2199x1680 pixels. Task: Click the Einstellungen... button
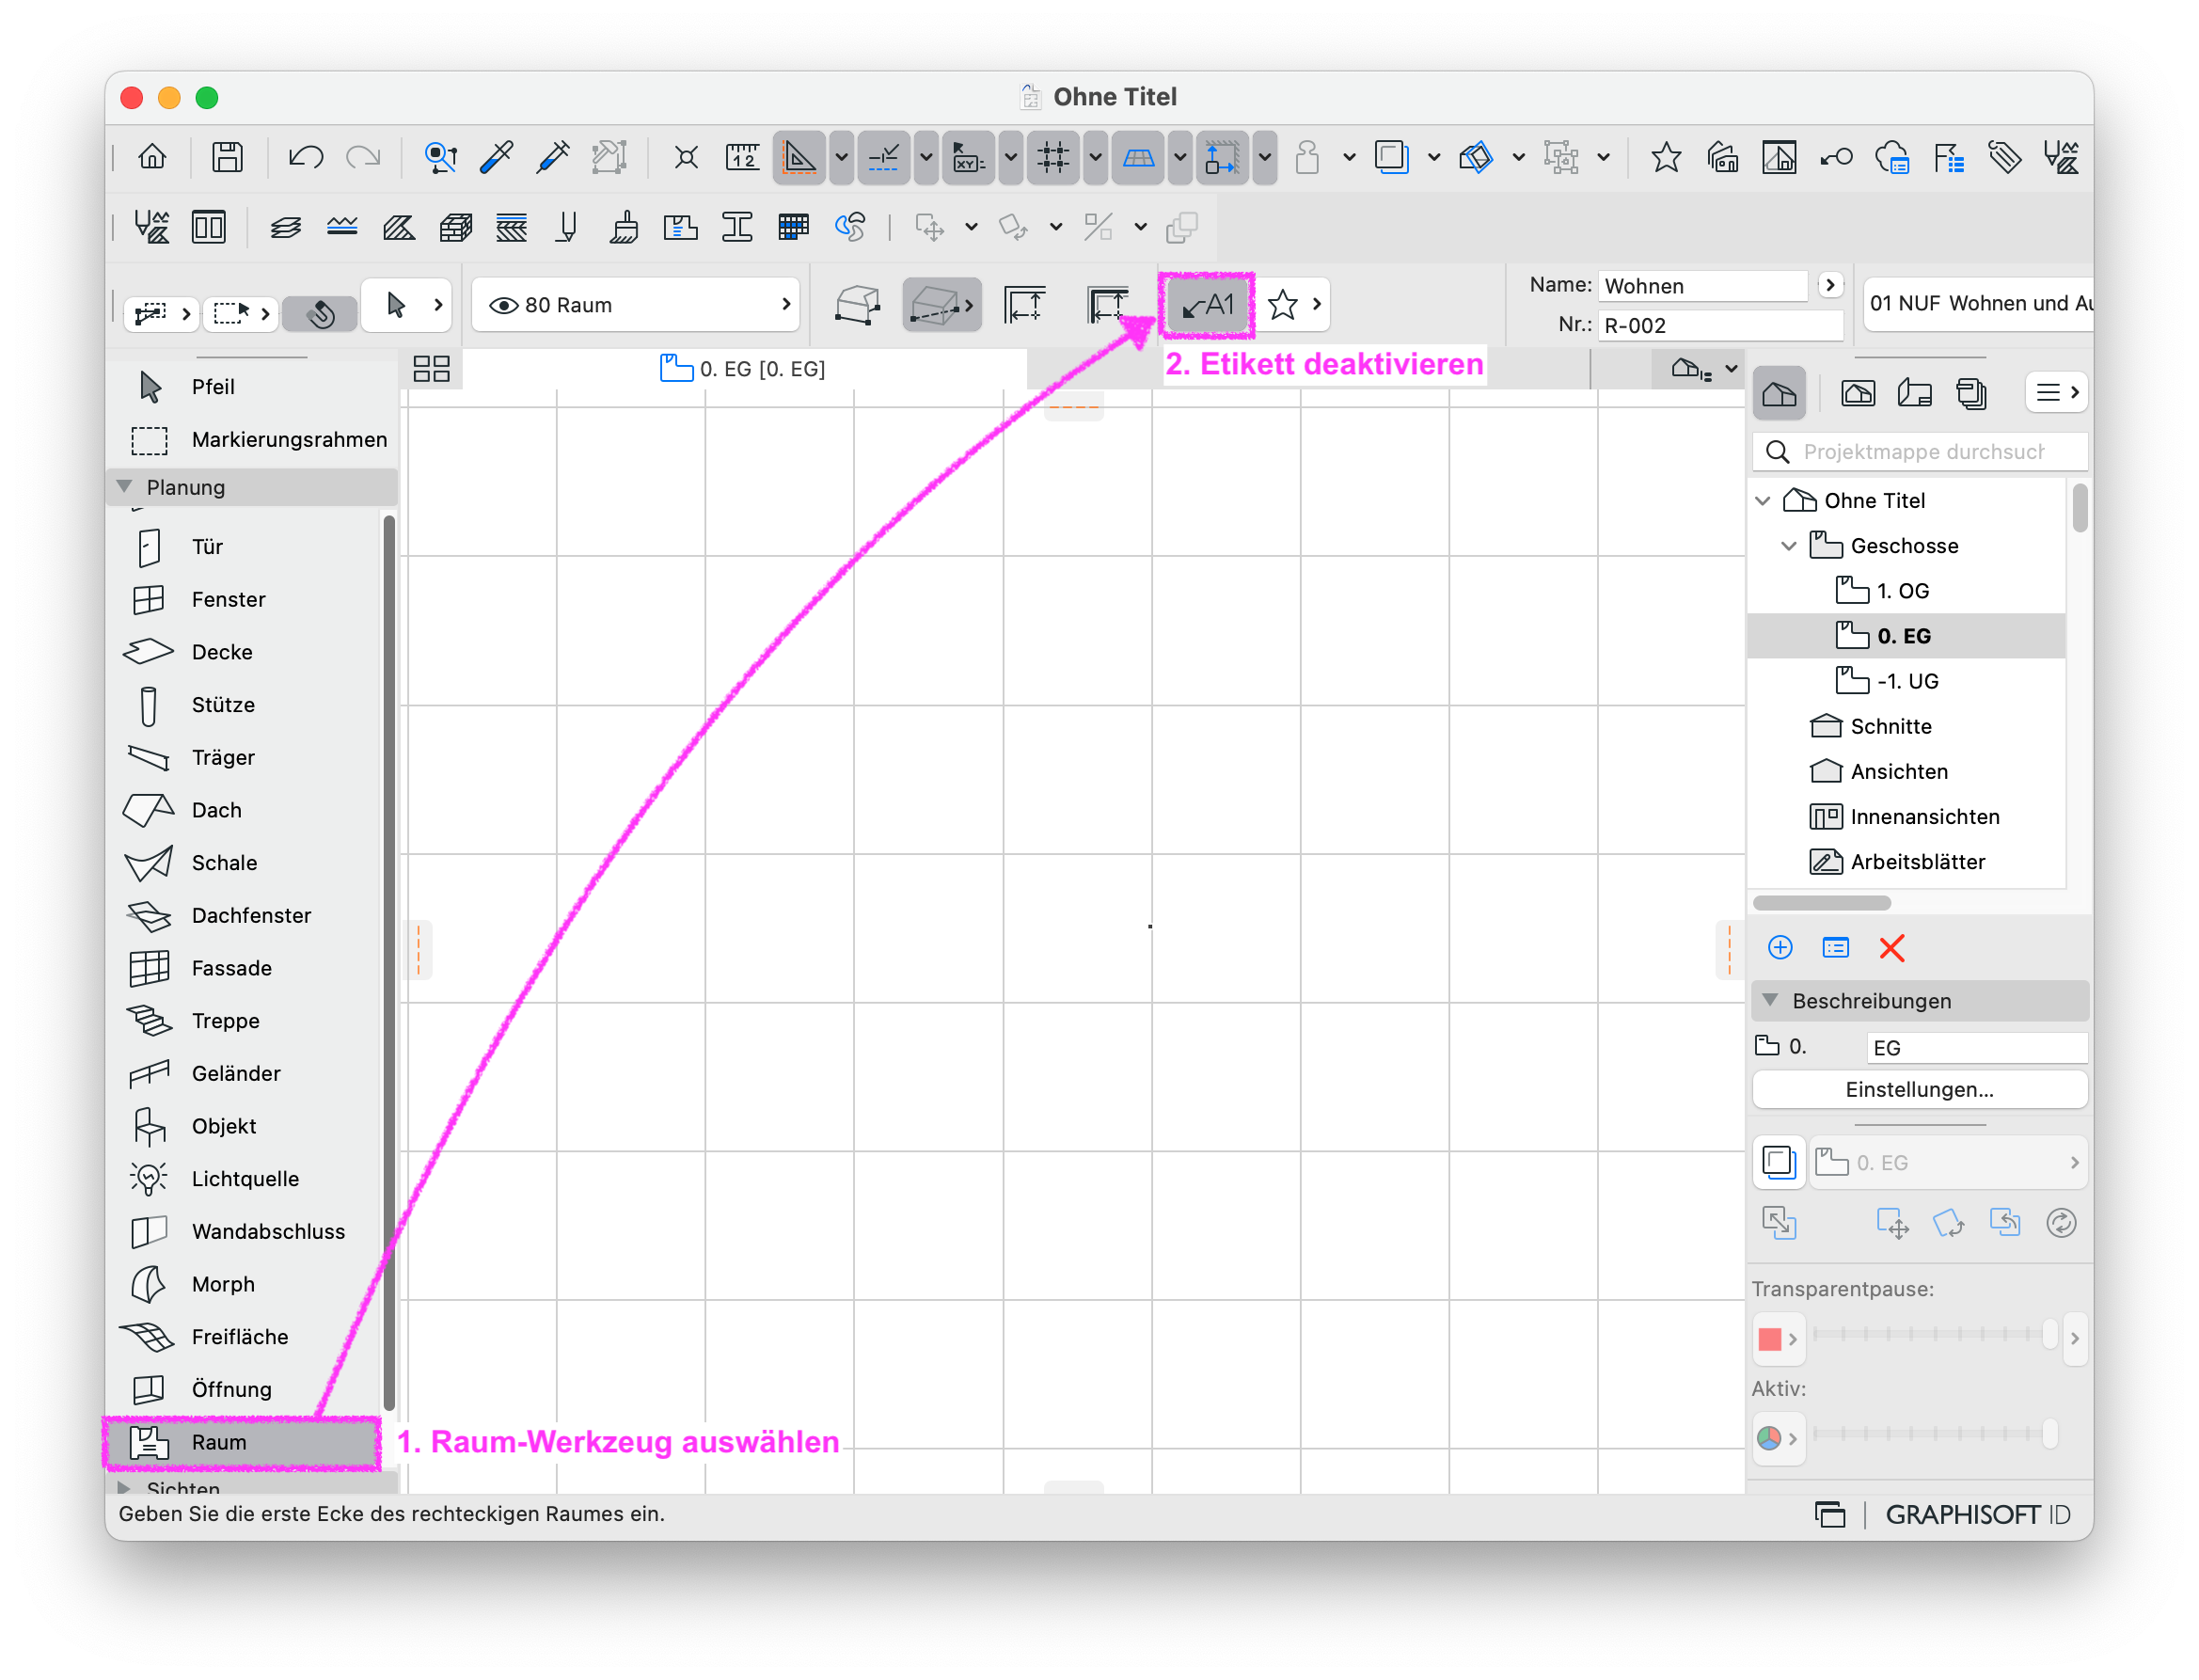pyautogui.click(x=1921, y=1091)
